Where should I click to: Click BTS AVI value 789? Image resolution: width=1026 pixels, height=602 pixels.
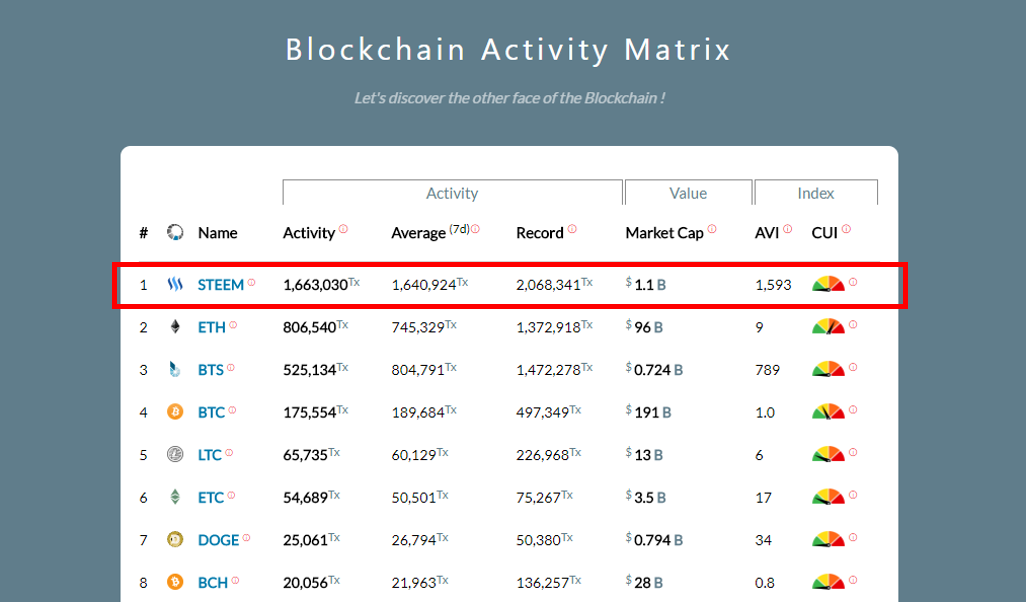768,370
